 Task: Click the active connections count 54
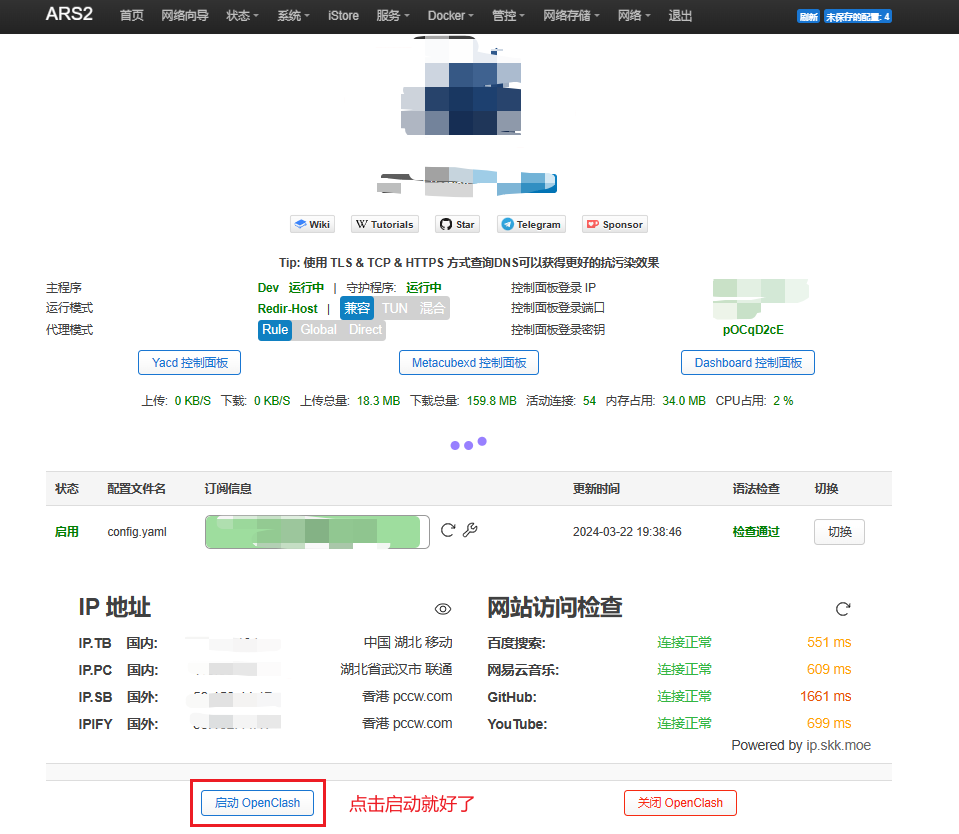(x=589, y=401)
